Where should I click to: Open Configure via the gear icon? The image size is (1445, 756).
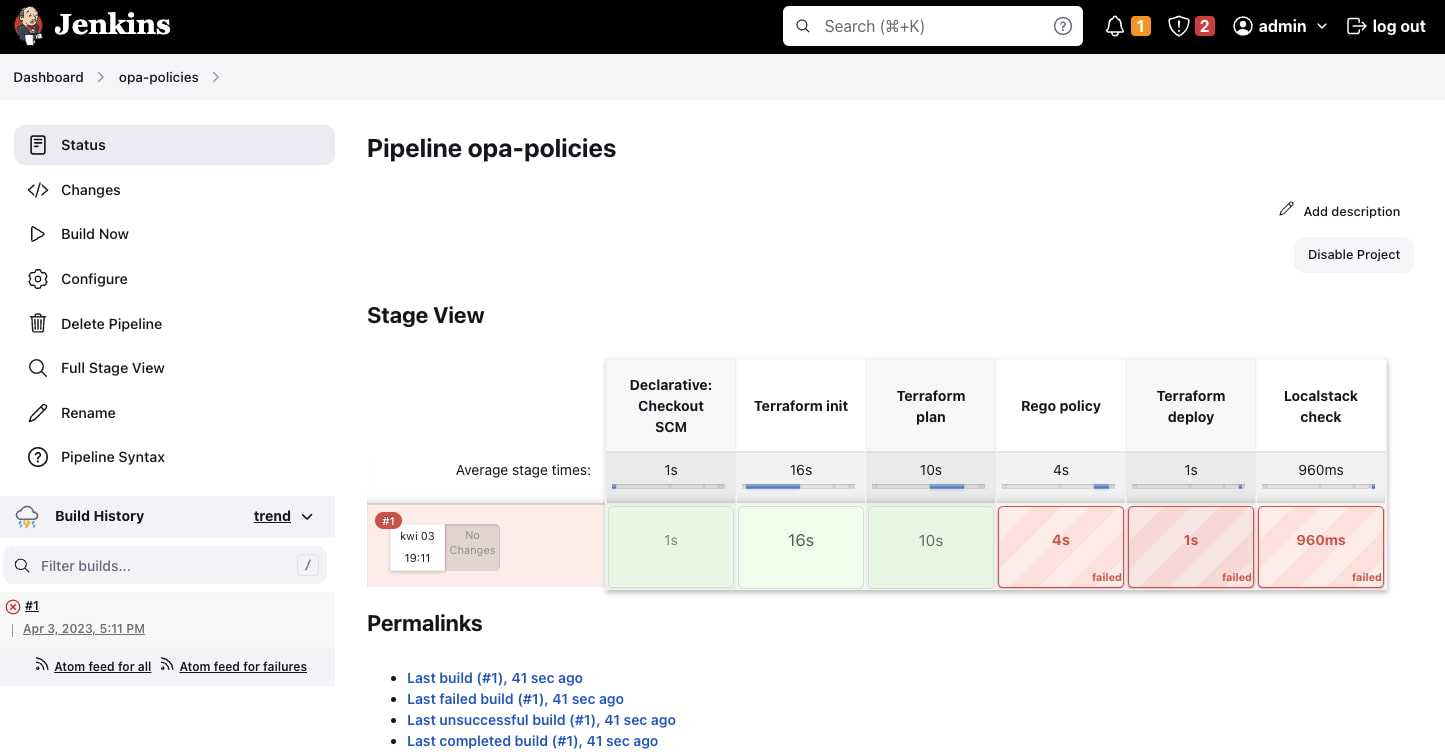coord(38,278)
